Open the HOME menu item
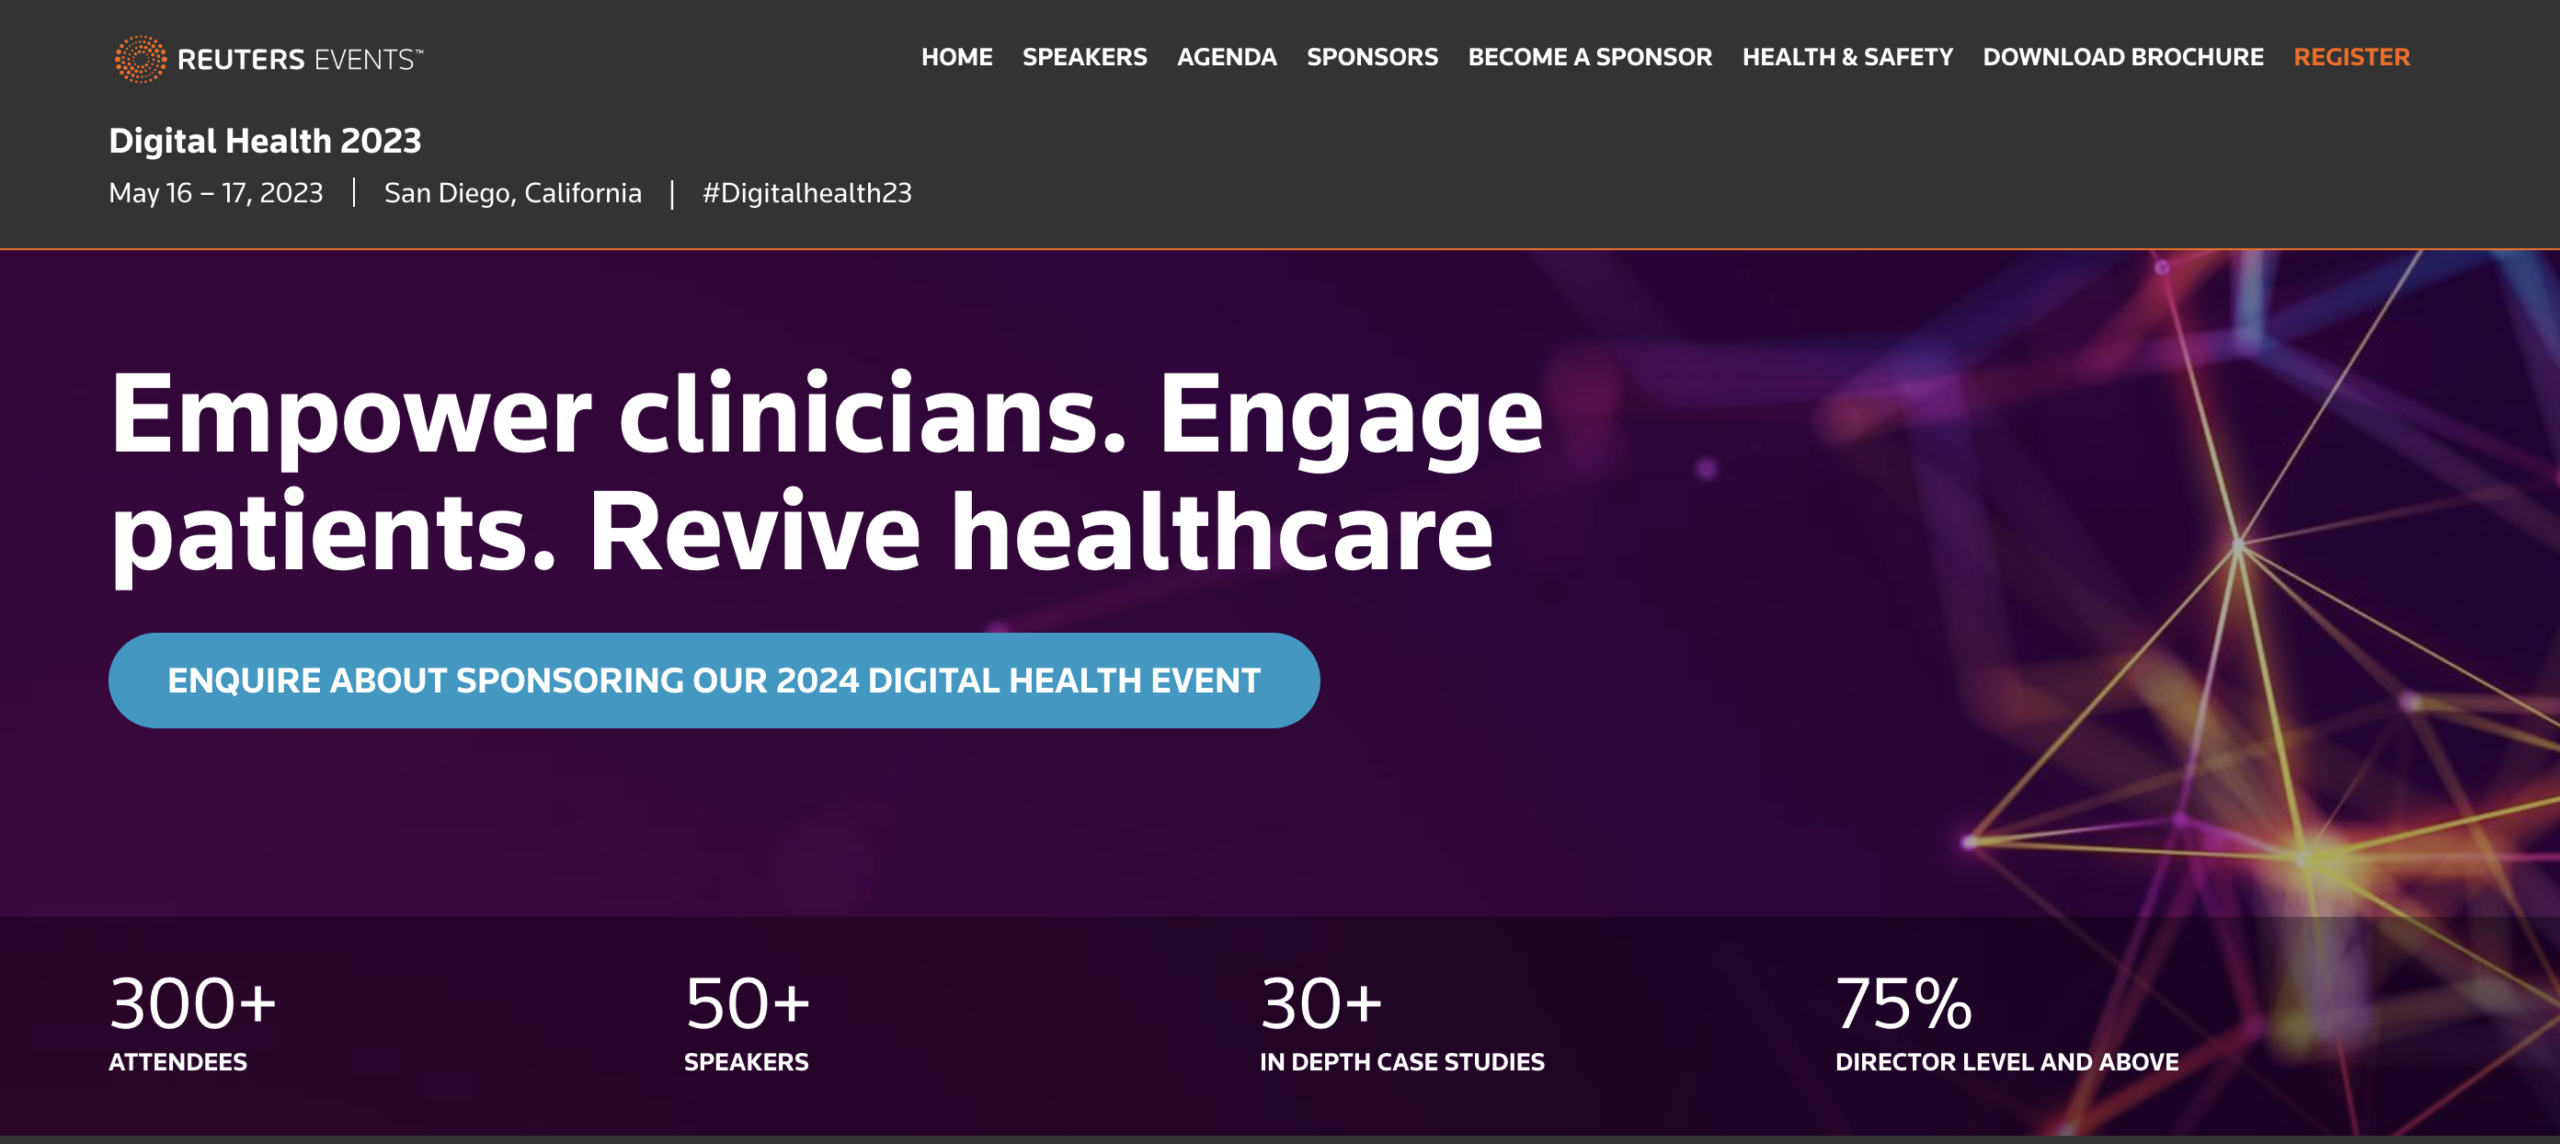Viewport: 2560px width, 1144px height. pyautogui.click(x=957, y=57)
